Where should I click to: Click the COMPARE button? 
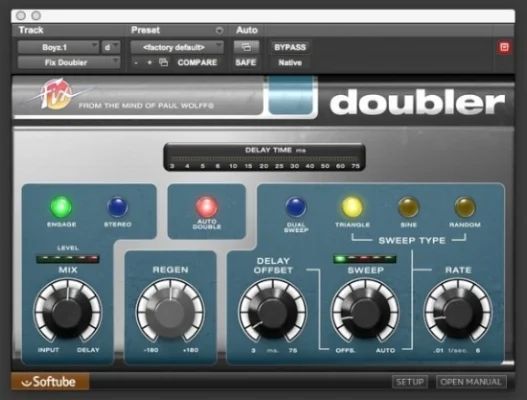click(x=197, y=63)
